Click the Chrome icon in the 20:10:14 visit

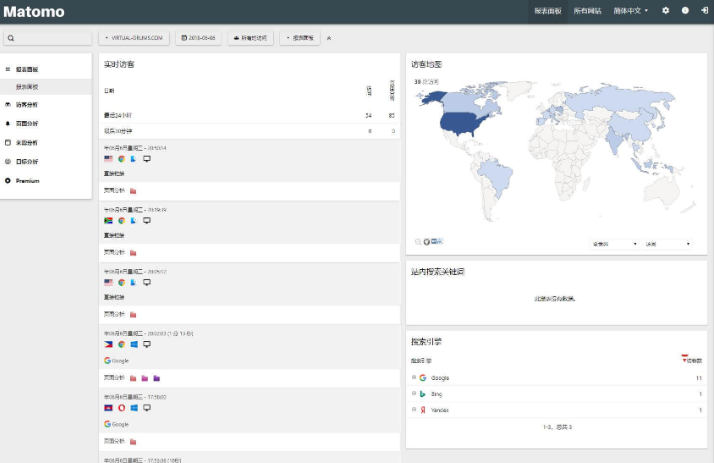click(122, 159)
